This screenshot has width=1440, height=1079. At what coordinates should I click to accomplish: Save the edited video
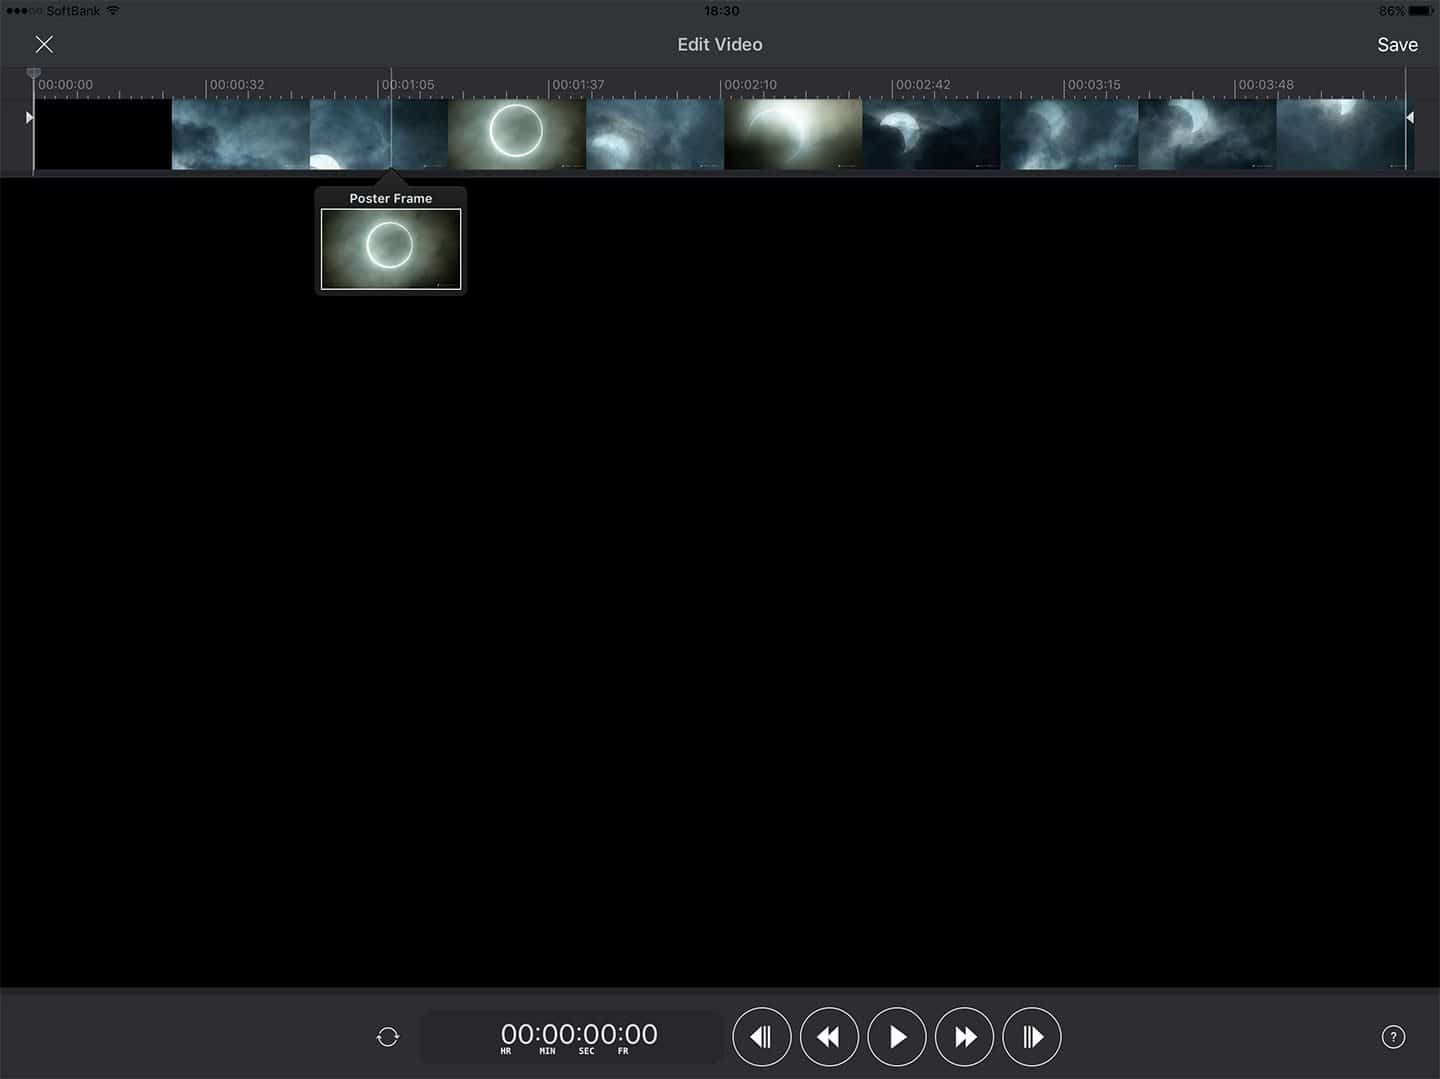(x=1396, y=44)
